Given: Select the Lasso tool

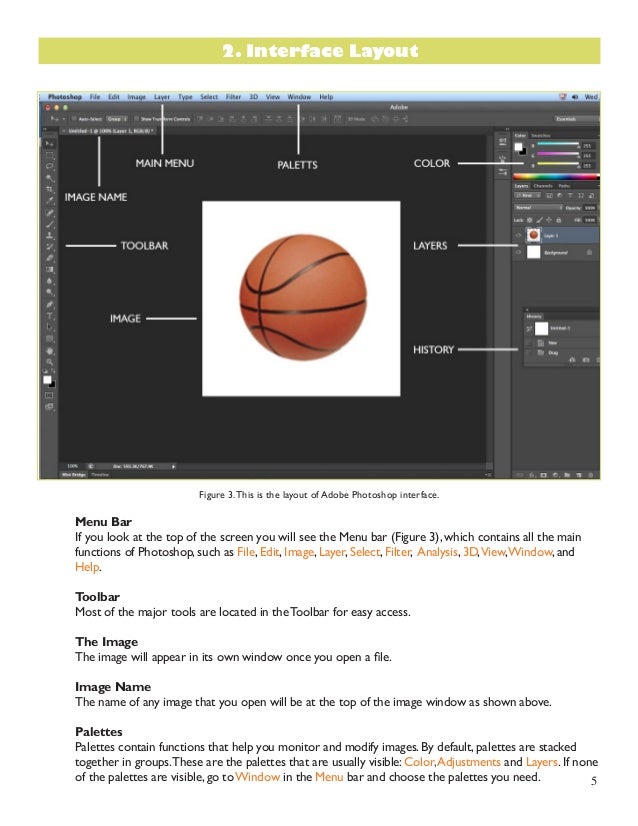Looking at the screenshot, I should [x=49, y=166].
